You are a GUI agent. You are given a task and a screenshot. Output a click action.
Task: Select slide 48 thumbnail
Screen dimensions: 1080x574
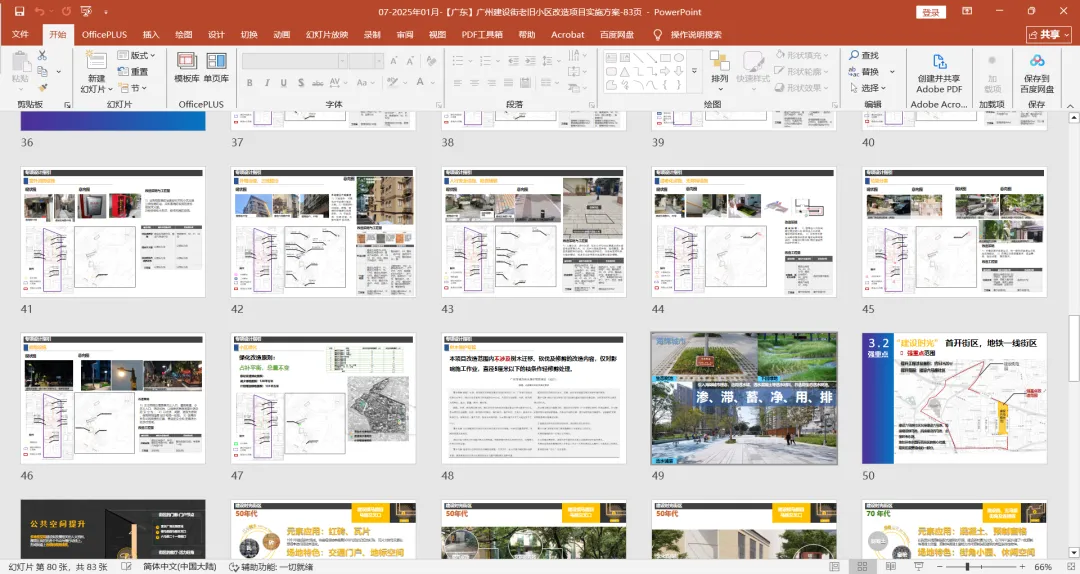point(534,398)
